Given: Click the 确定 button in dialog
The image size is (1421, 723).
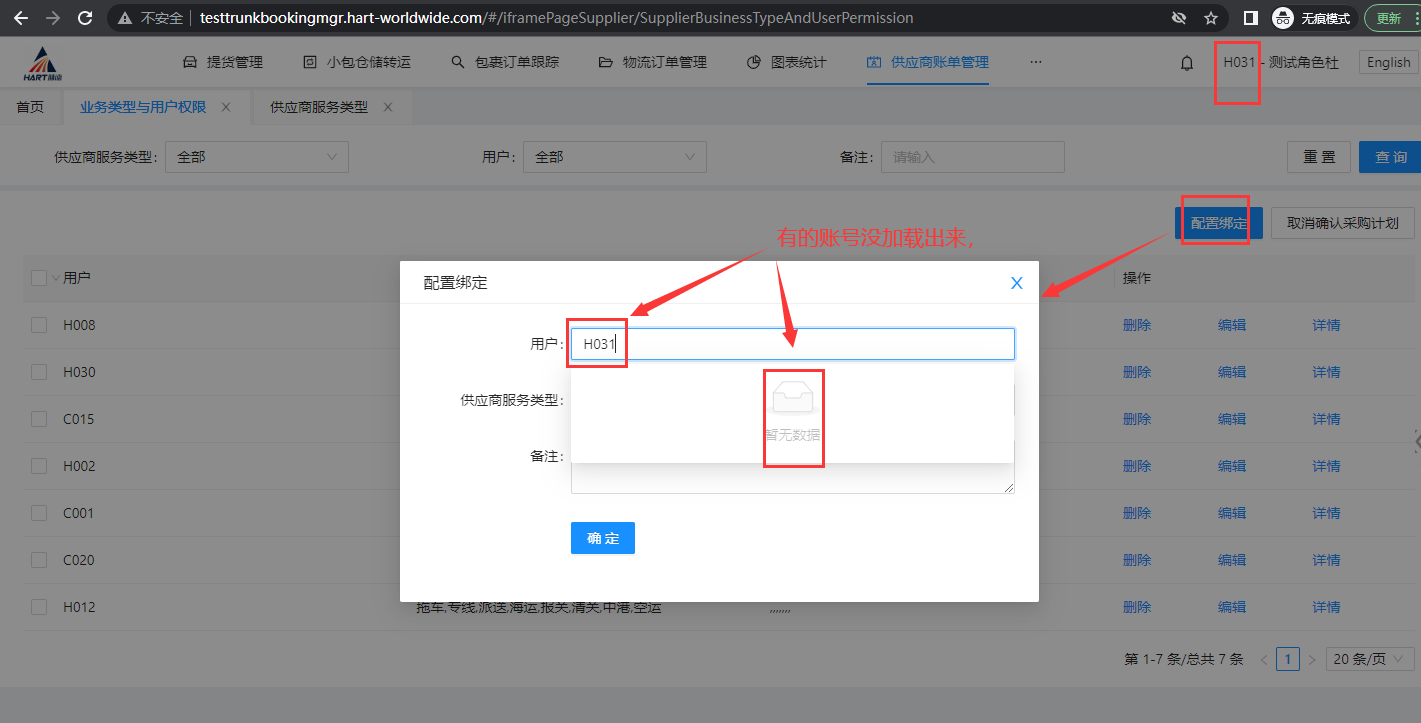Looking at the screenshot, I should 602,538.
